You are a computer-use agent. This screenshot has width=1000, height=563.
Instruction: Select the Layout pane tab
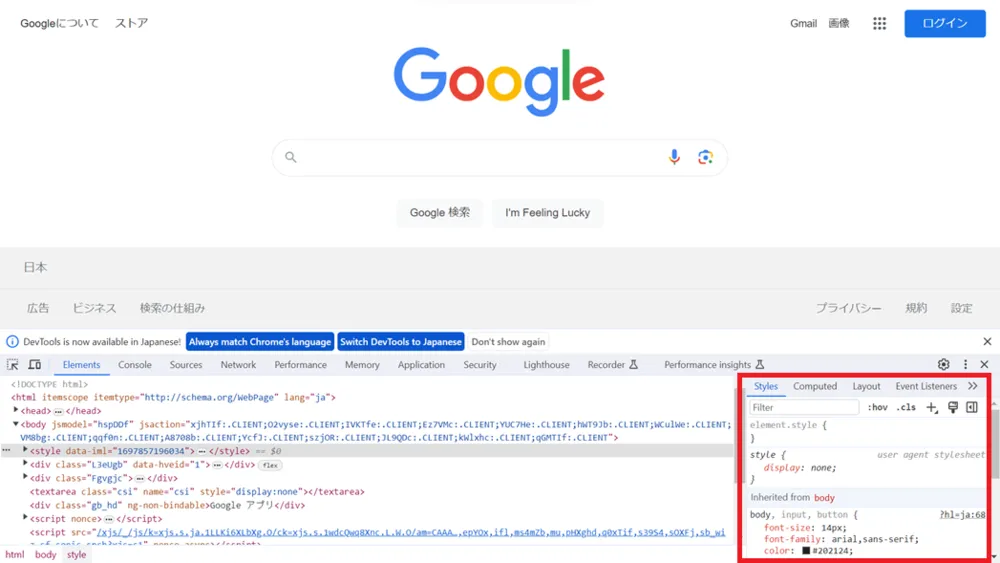(x=866, y=386)
